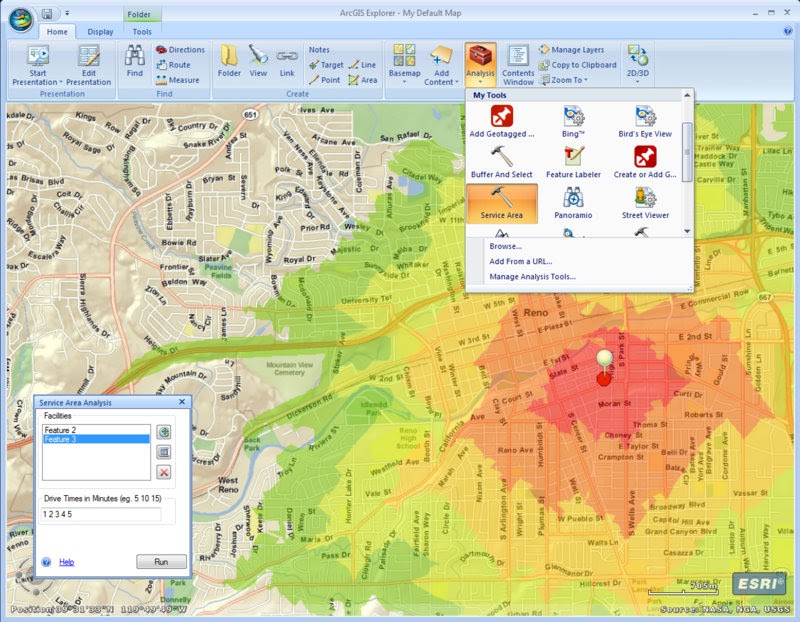This screenshot has width=800, height=622.
Task: Open Manage Analysis Tools... entry
Action: [x=532, y=277]
